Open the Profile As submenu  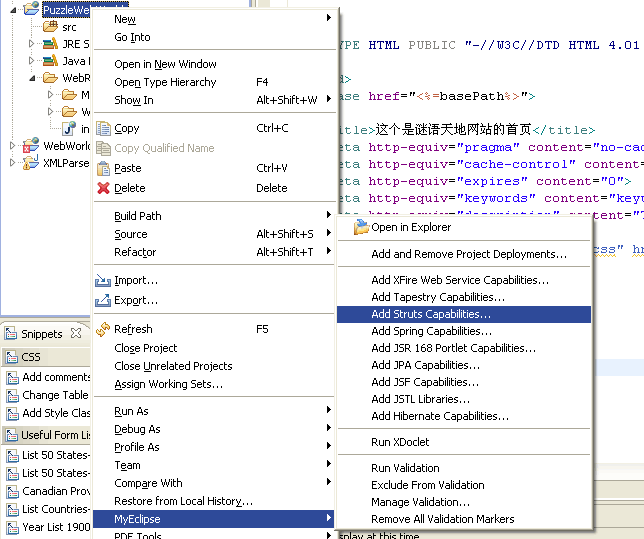[214, 447]
